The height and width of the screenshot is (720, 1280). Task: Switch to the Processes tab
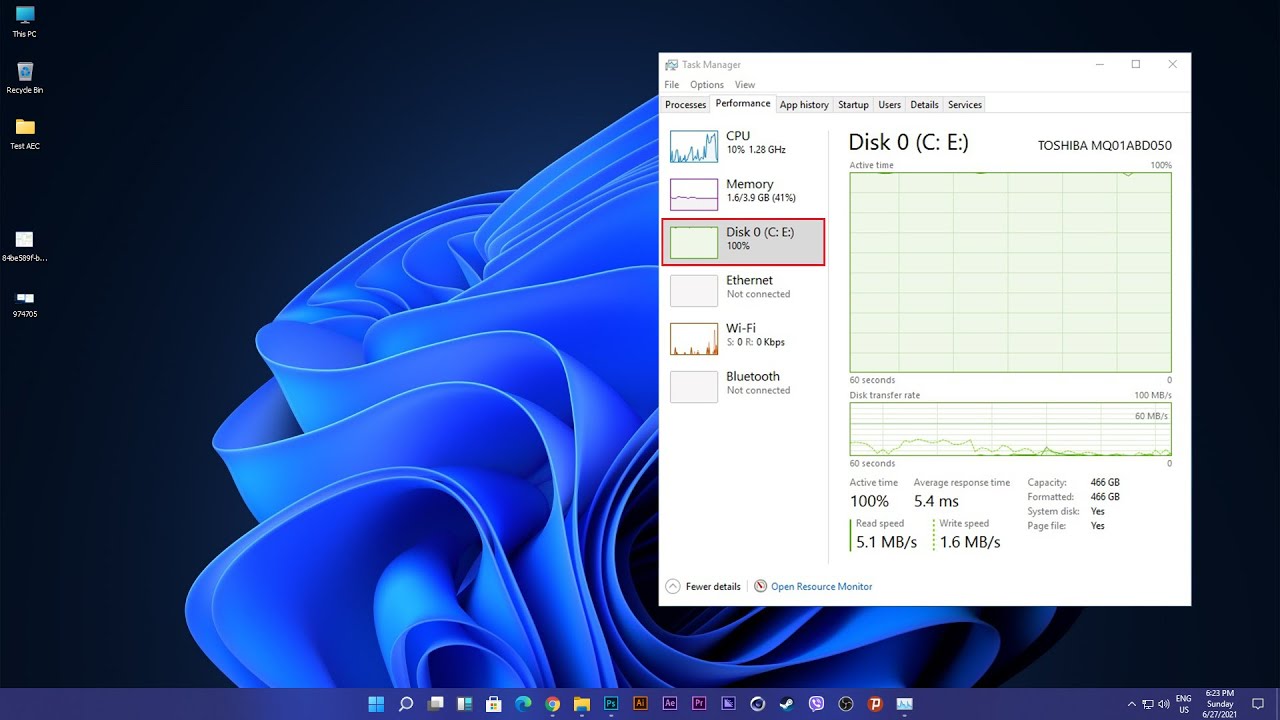(x=686, y=105)
